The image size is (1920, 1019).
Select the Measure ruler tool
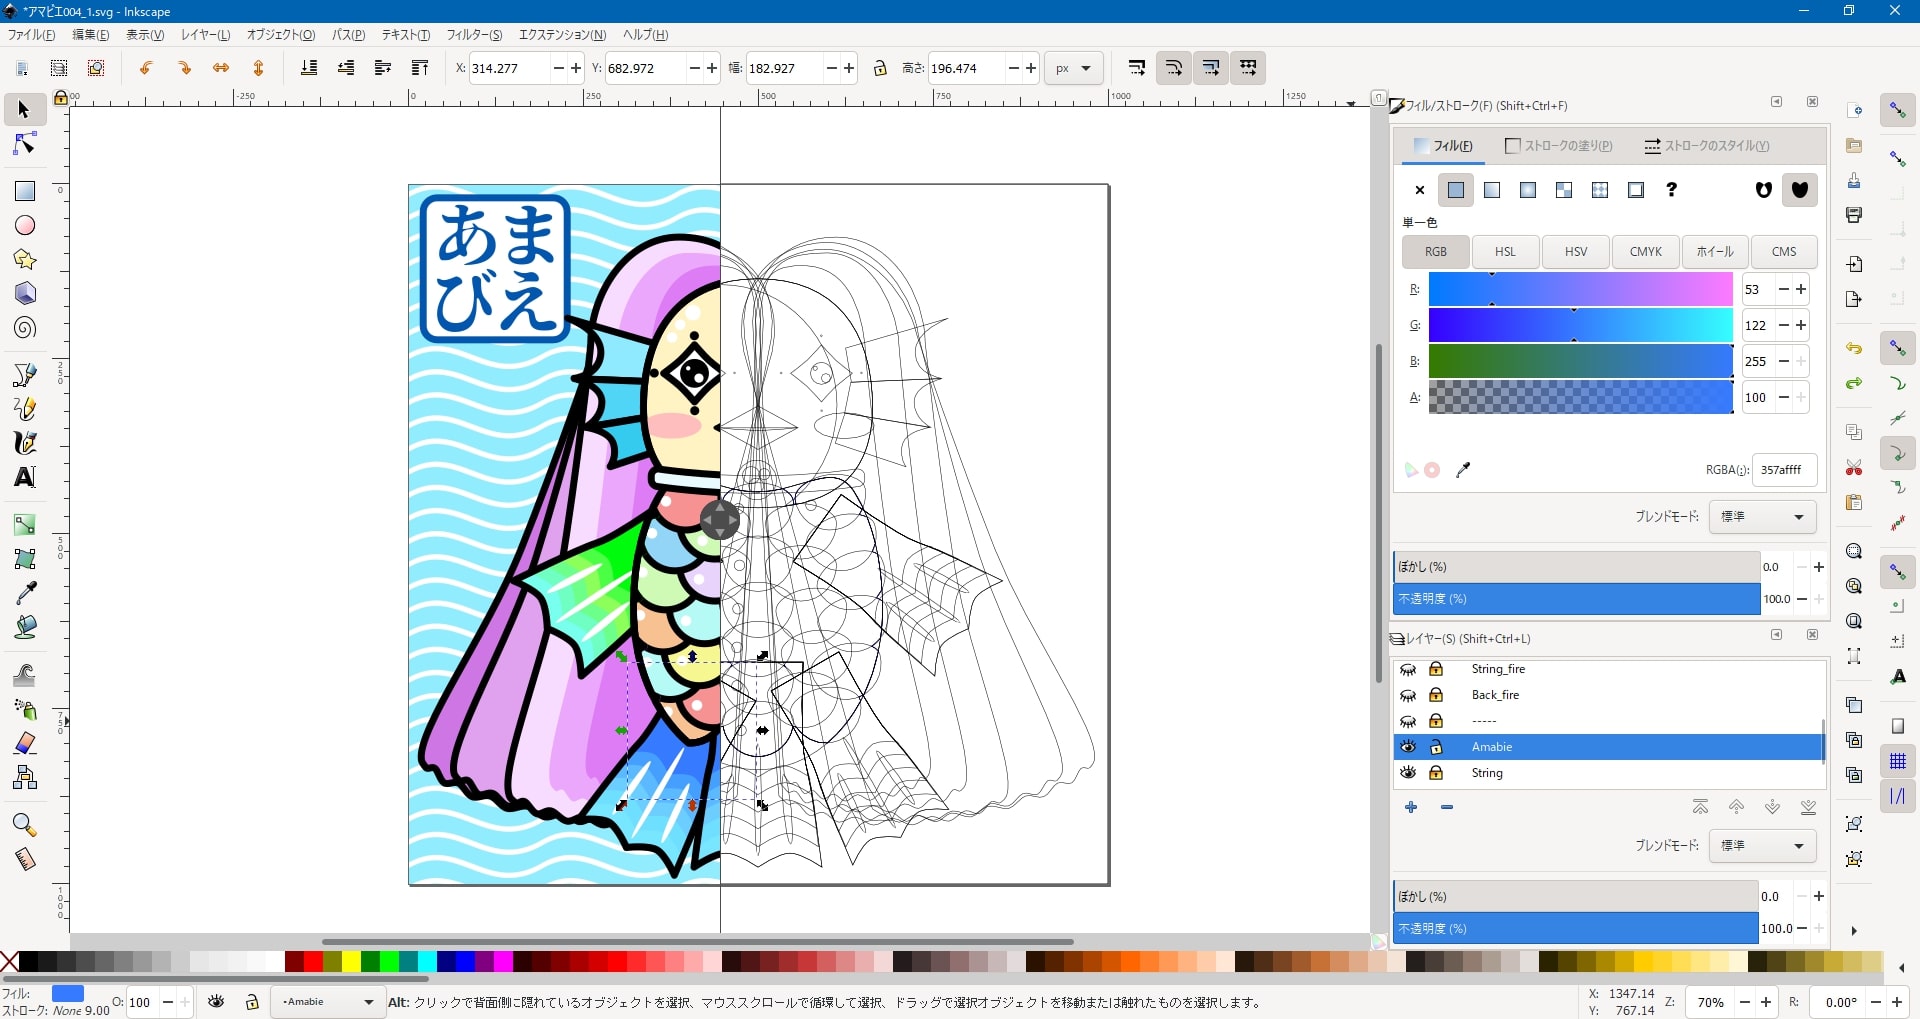pos(24,859)
